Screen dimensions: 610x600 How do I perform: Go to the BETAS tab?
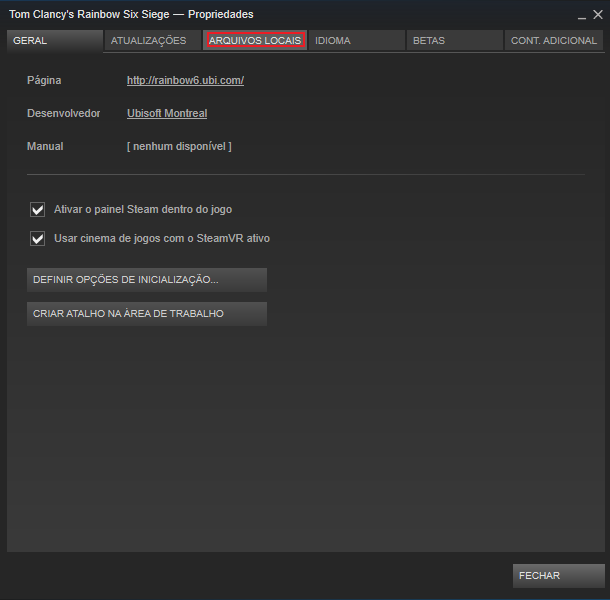click(455, 40)
